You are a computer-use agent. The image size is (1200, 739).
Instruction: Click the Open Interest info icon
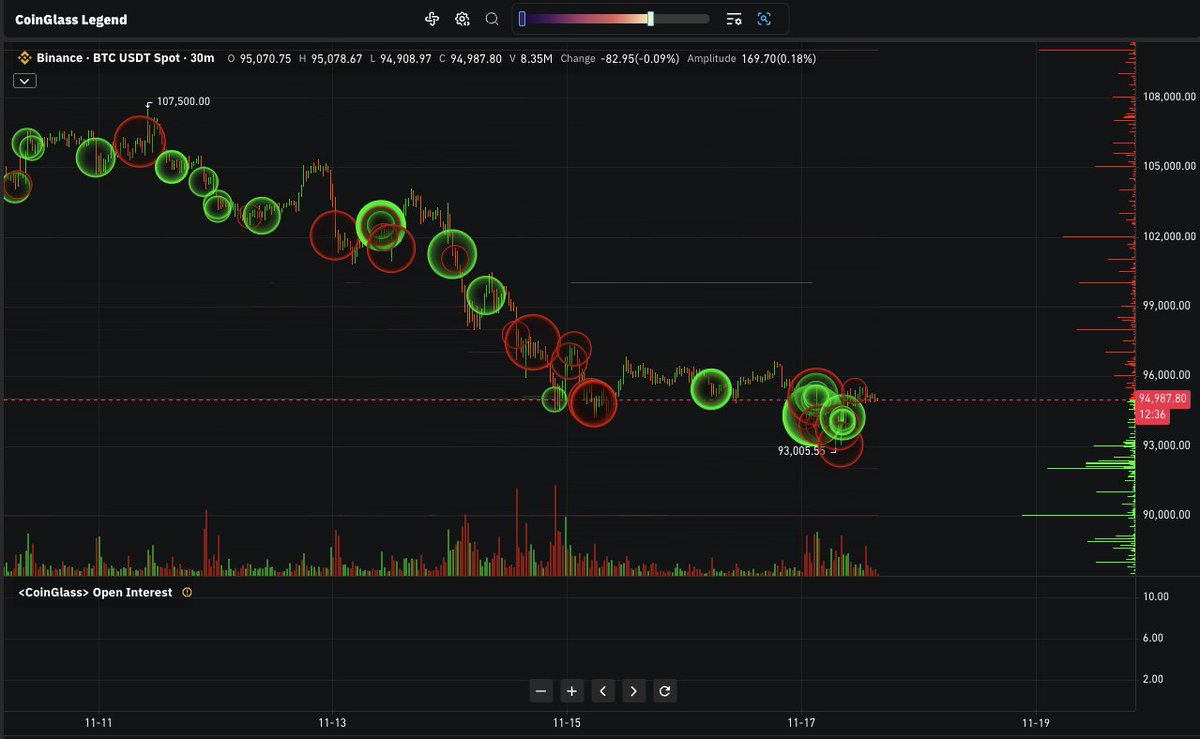point(187,592)
